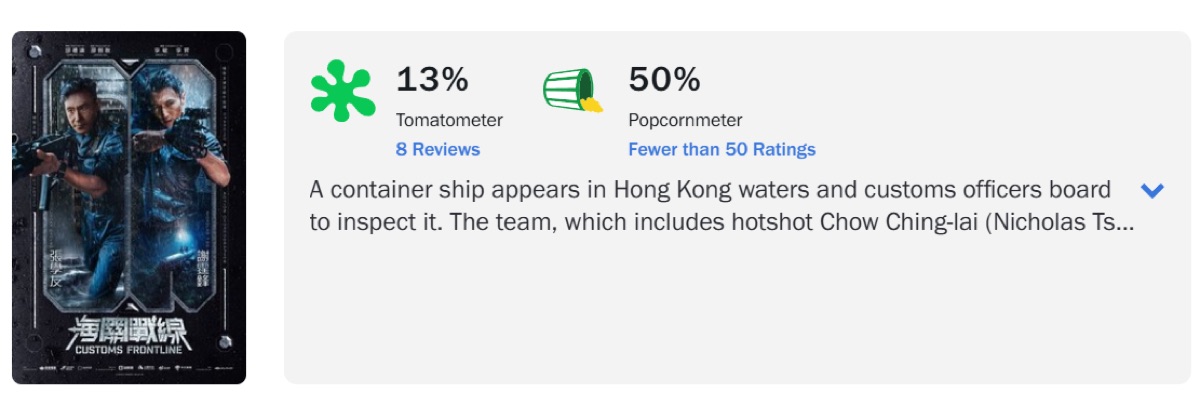Screen dimensions: 1200x407
Task: Open the 8 Reviews link
Action: (x=438, y=149)
